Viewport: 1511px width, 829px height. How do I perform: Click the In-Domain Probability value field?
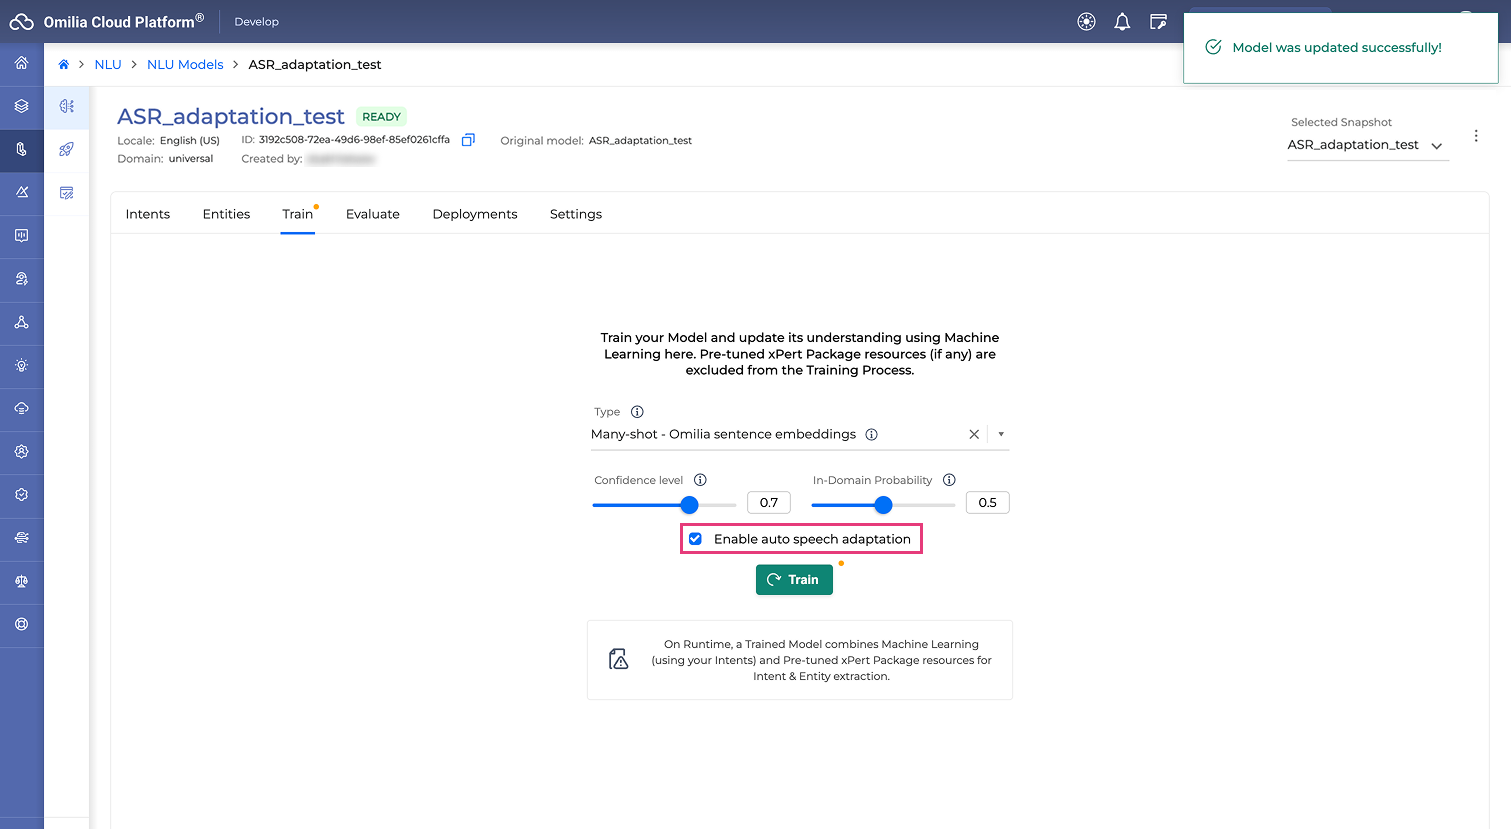(987, 503)
